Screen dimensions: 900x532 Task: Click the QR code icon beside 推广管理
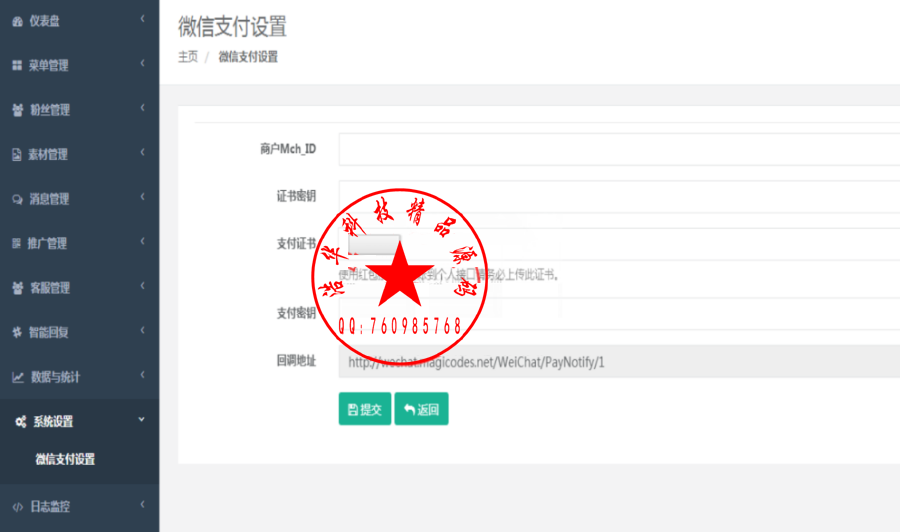point(17,243)
